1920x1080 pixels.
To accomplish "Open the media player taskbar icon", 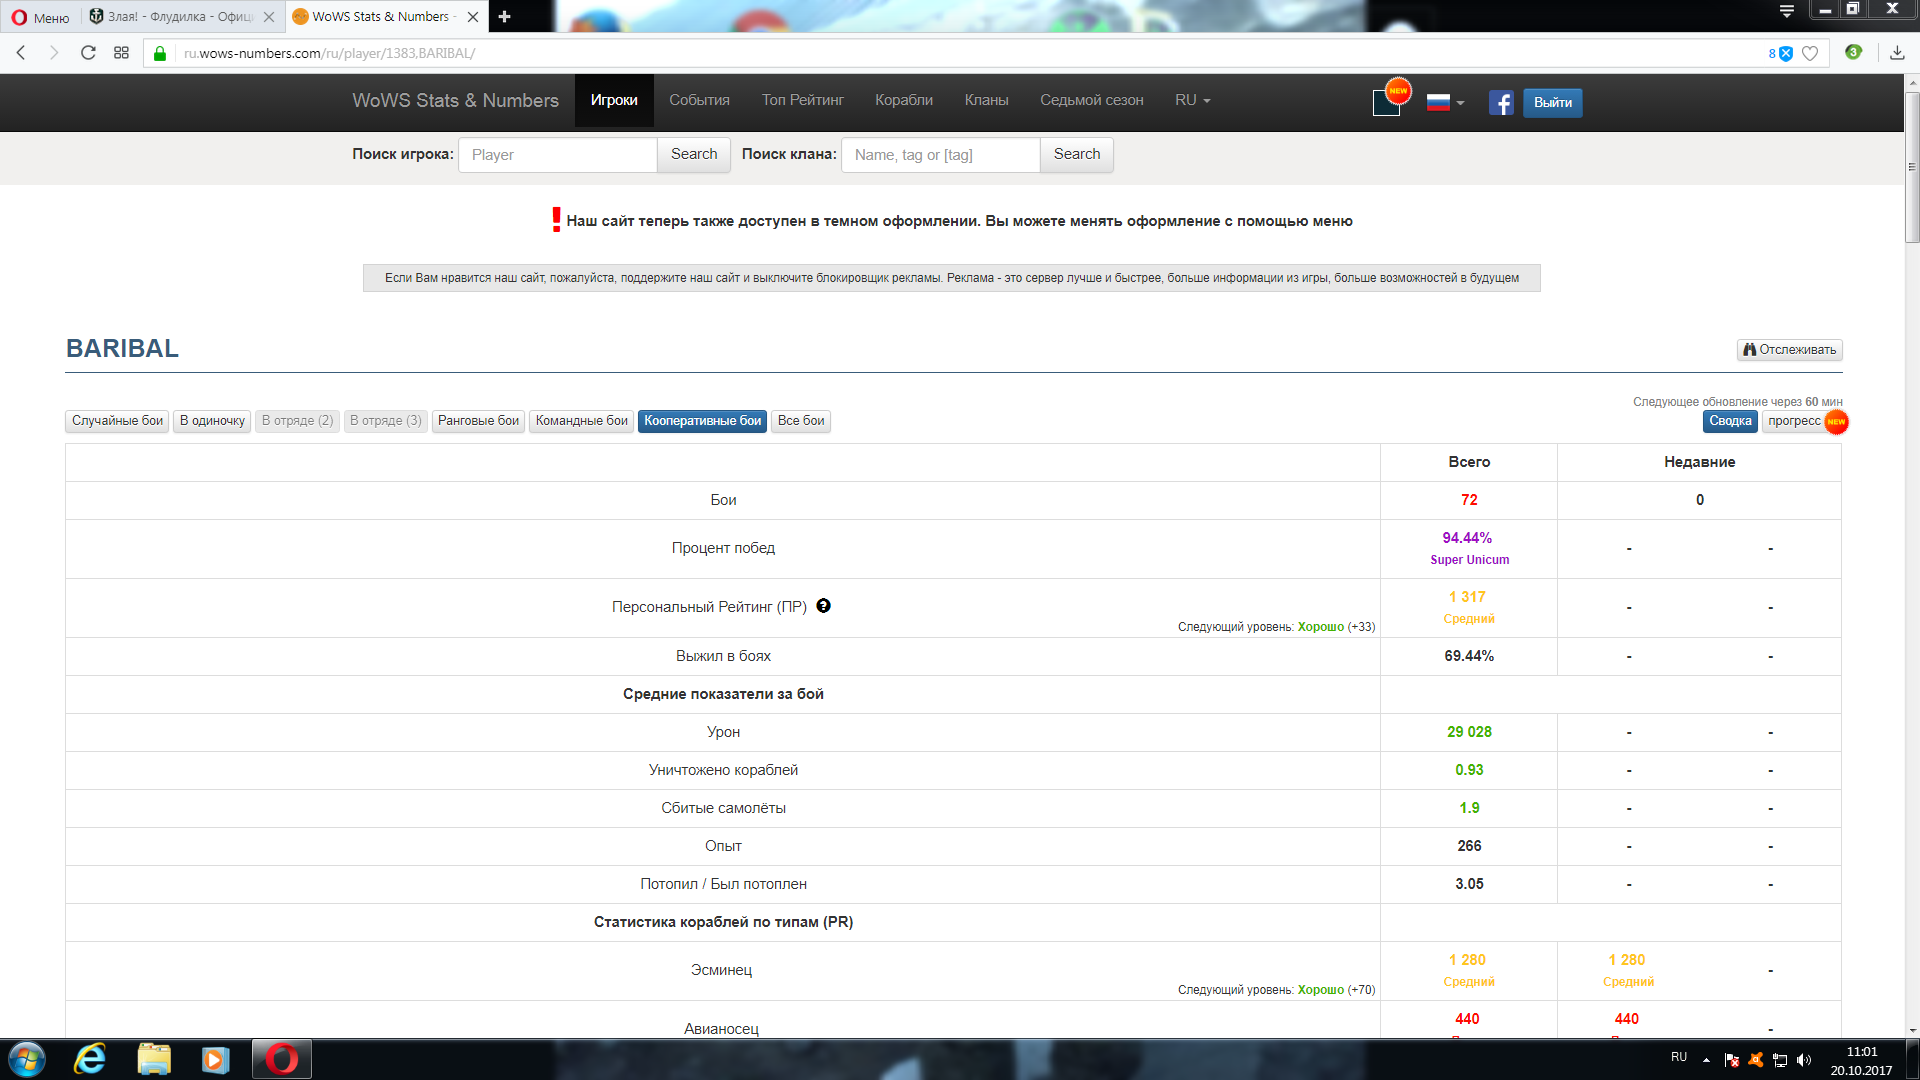I will [x=215, y=1060].
